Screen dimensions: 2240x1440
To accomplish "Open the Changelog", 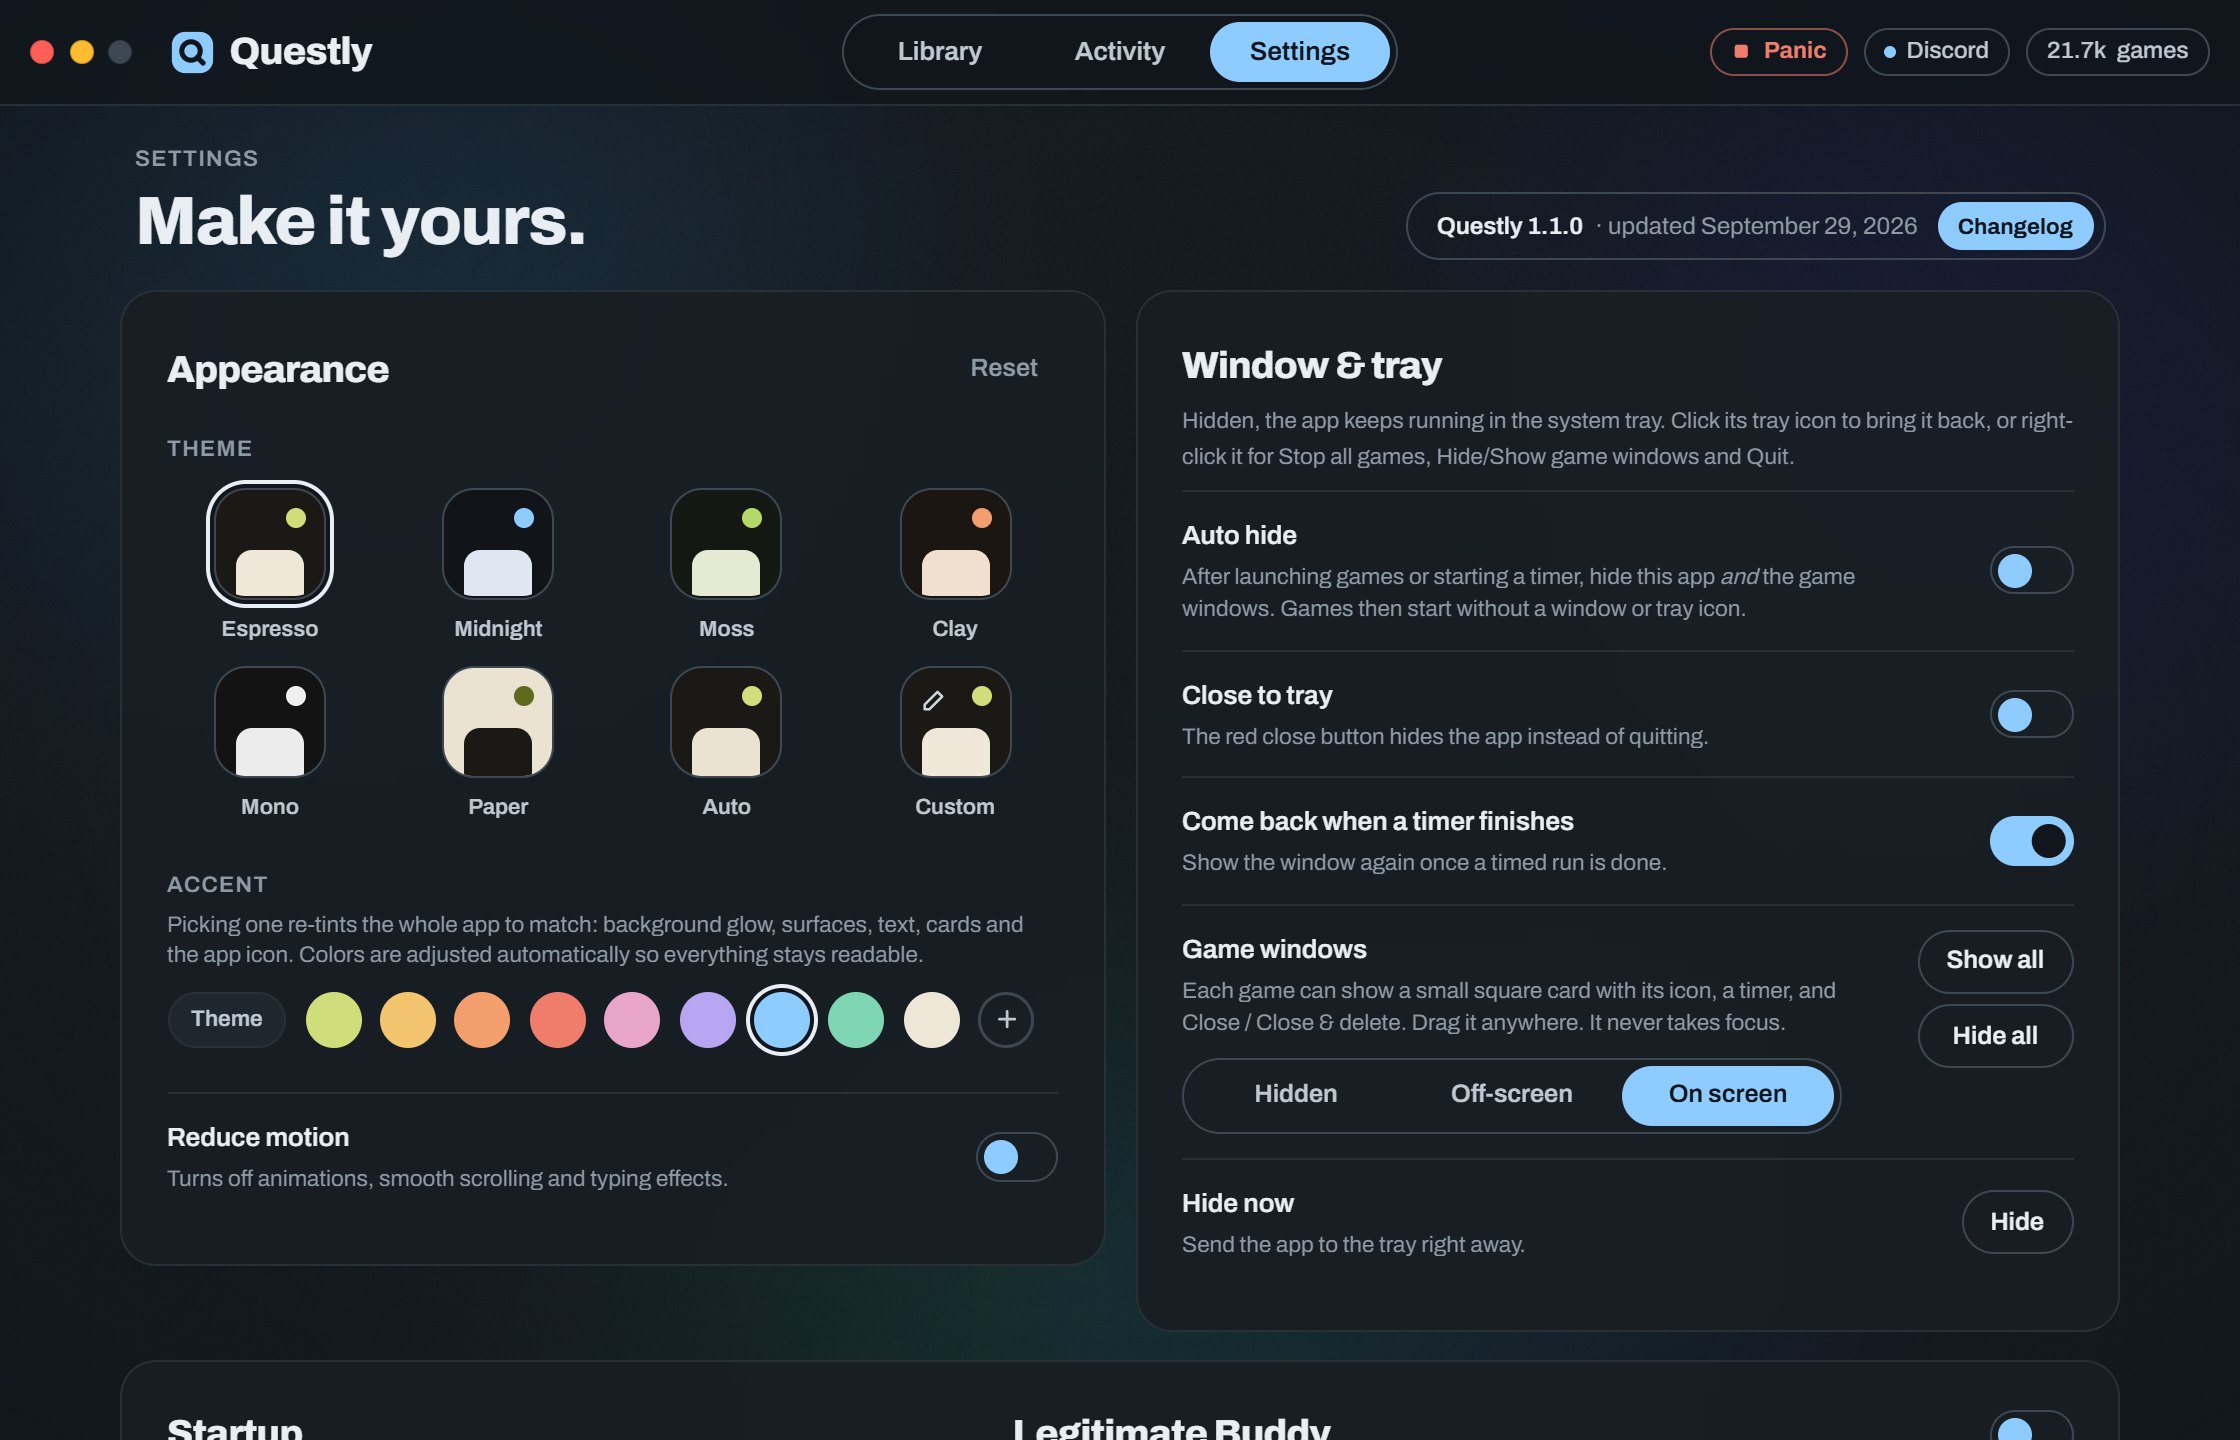I will tap(2015, 226).
